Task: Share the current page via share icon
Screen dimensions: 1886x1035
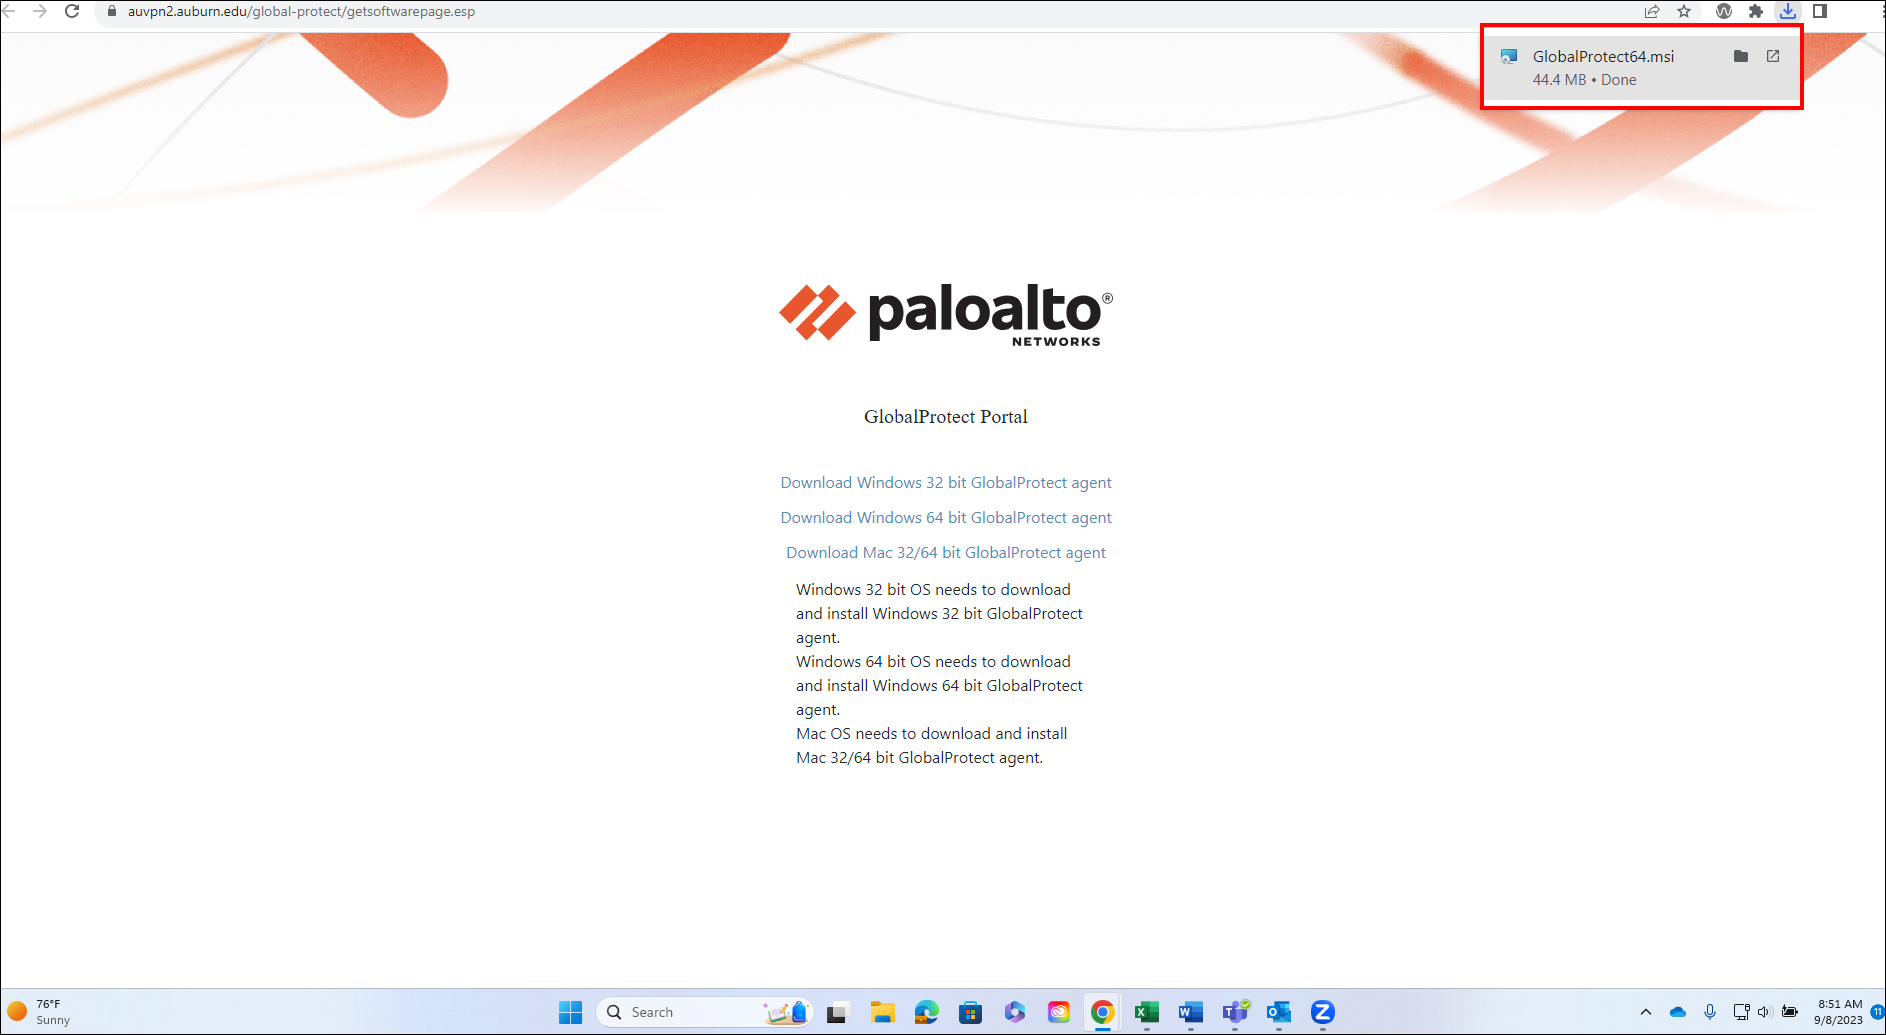Action: click(1651, 12)
